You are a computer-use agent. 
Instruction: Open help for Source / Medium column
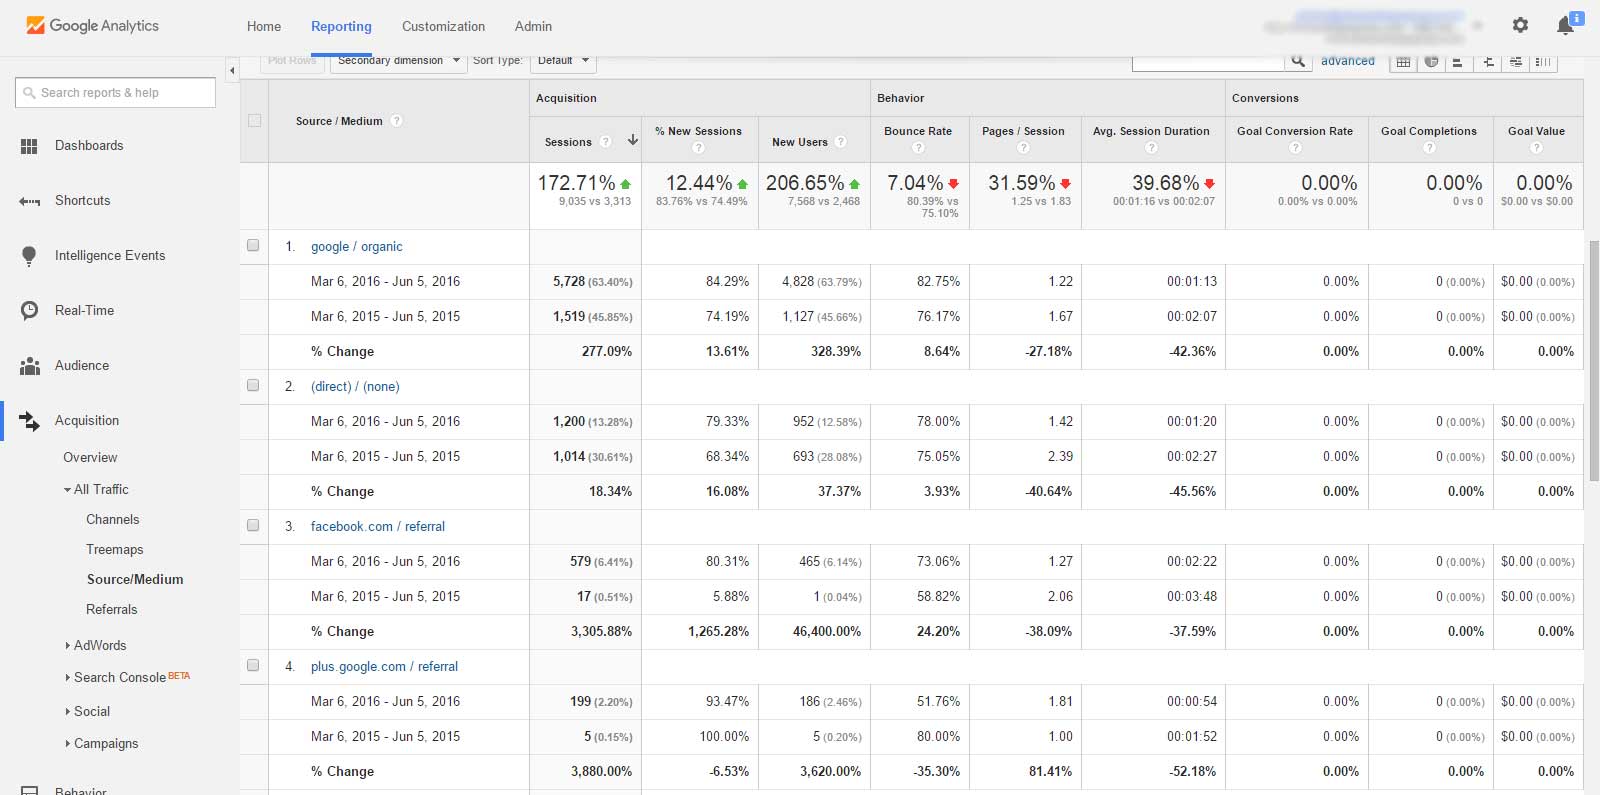[397, 121]
